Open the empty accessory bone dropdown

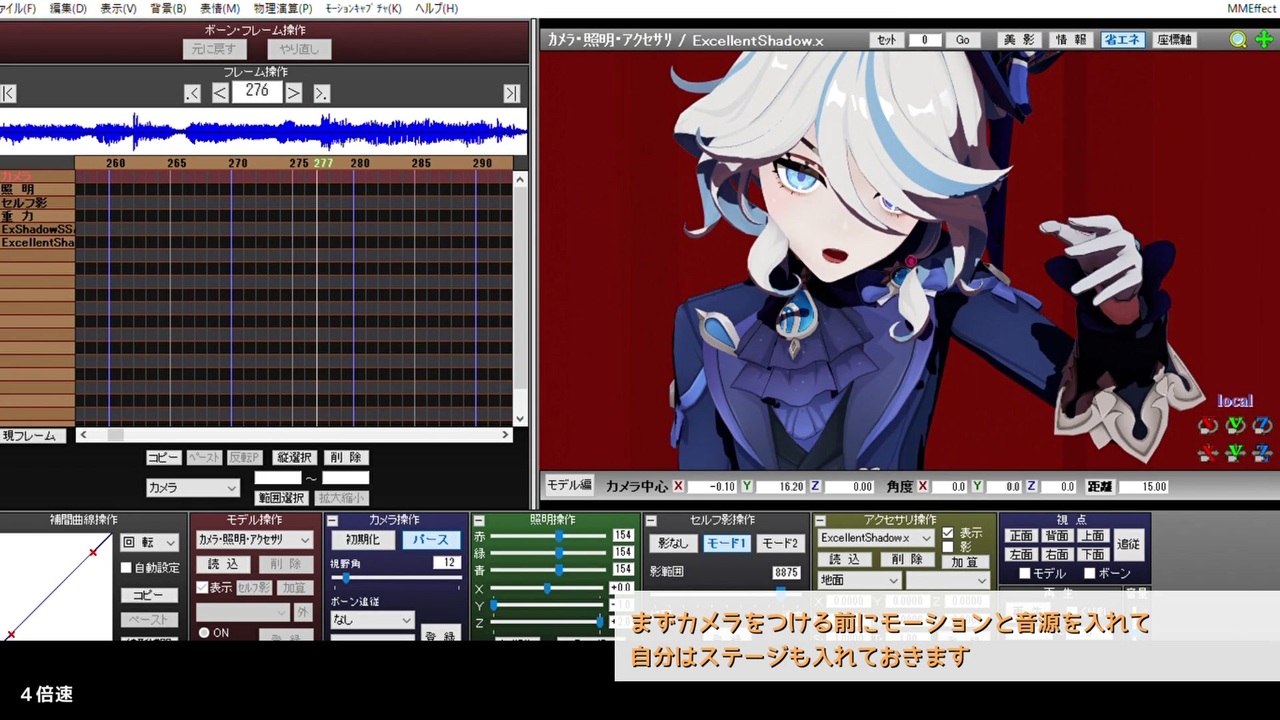pyautogui.click(x=948, y=580)
